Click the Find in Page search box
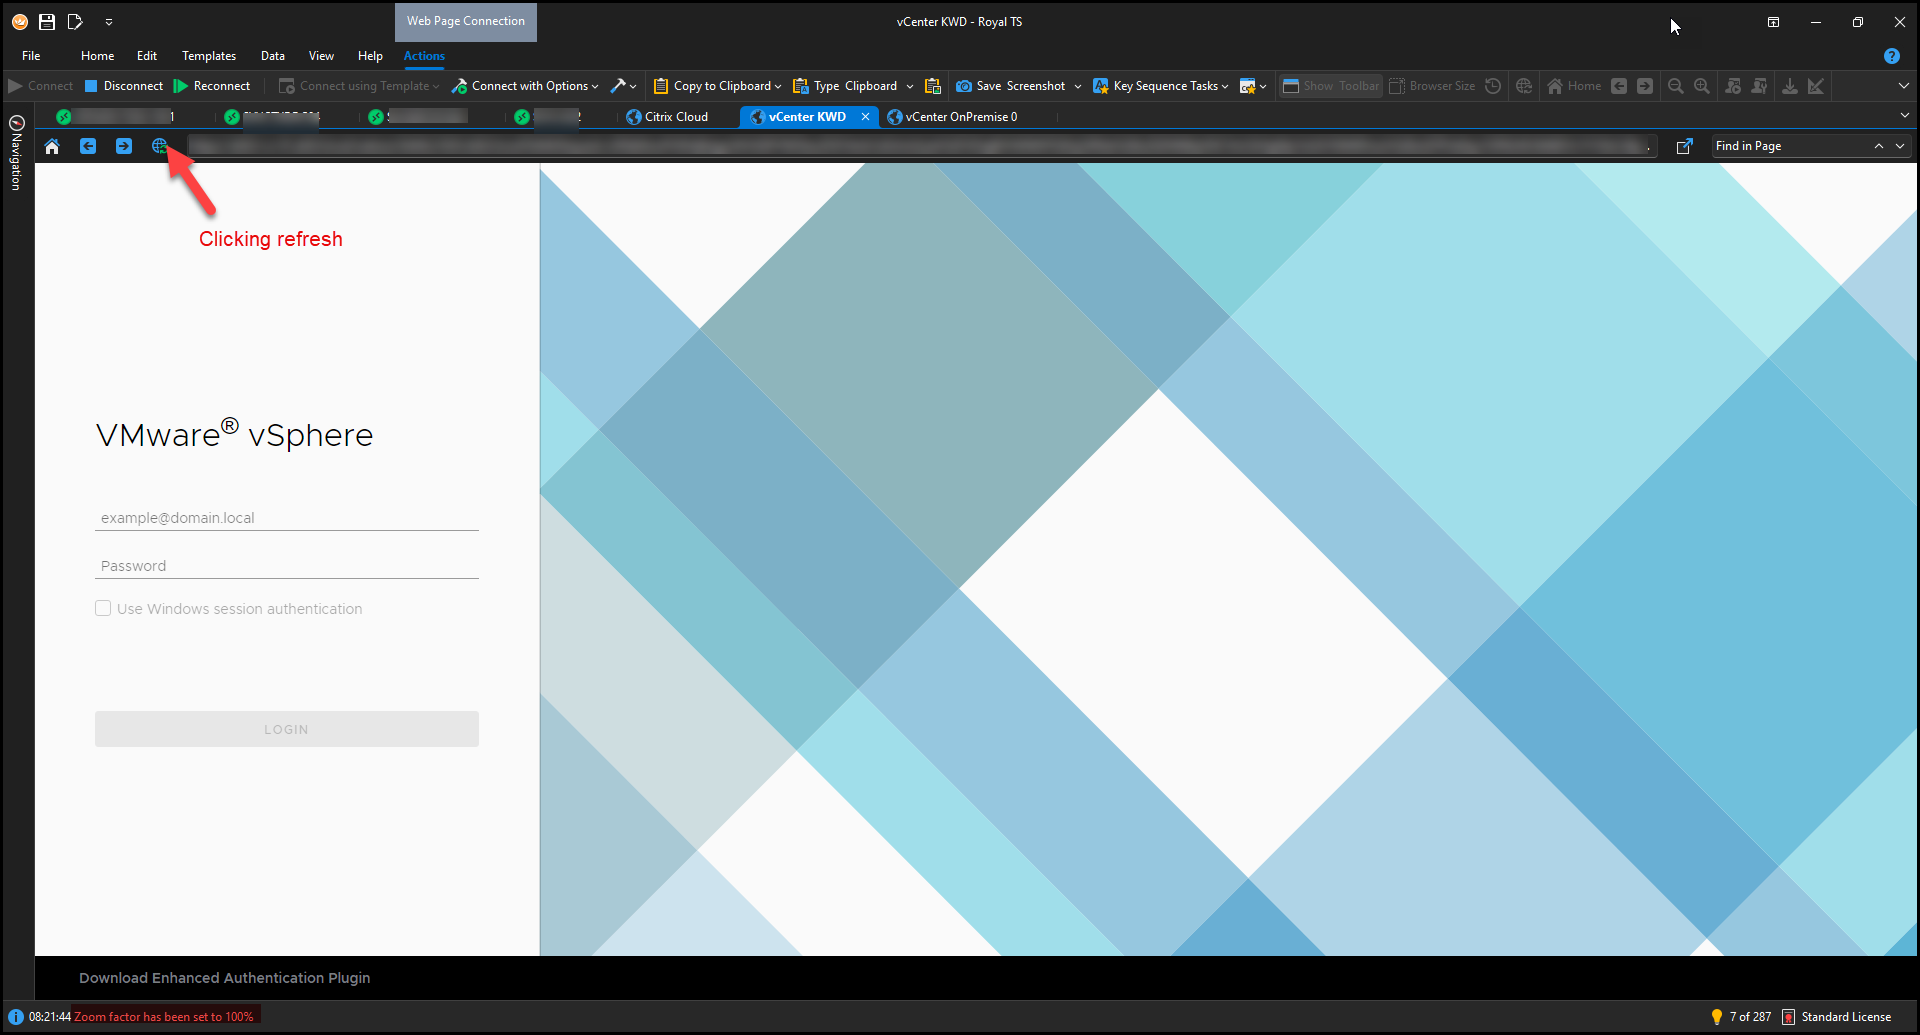1920x1035 pixels. coord(1790,146)
